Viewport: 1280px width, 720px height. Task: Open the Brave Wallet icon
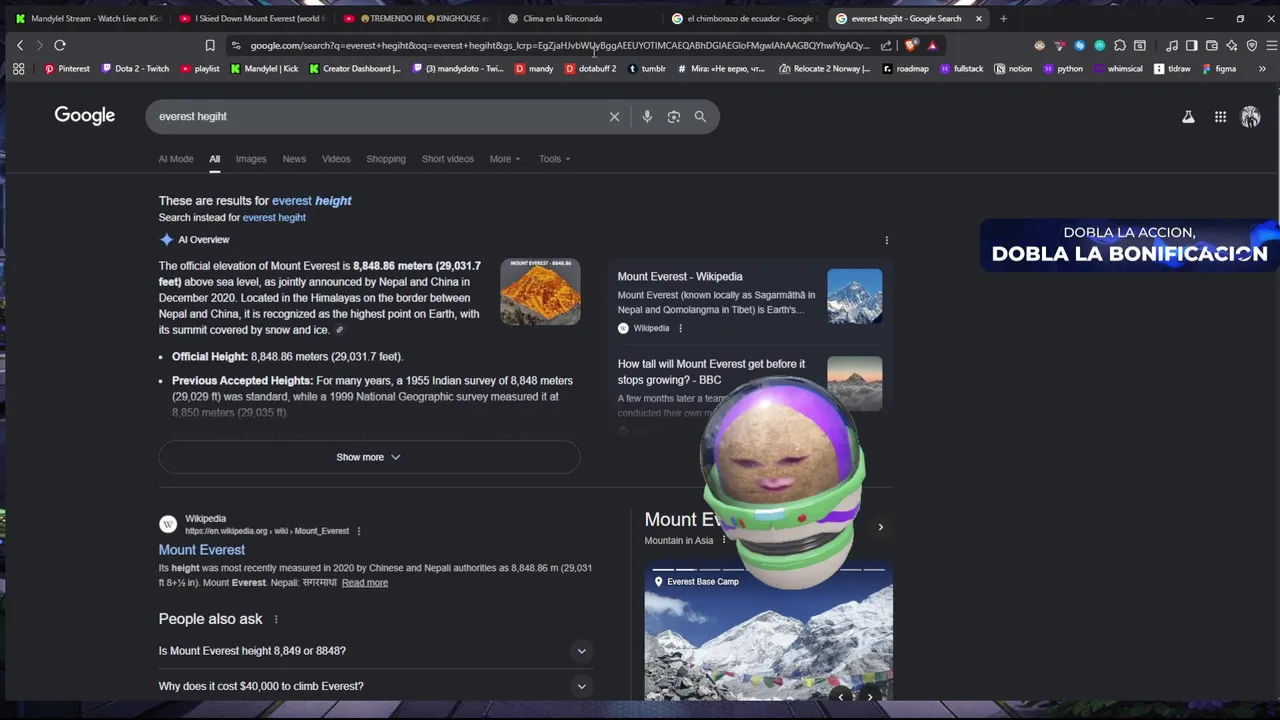pos(1212,45)
